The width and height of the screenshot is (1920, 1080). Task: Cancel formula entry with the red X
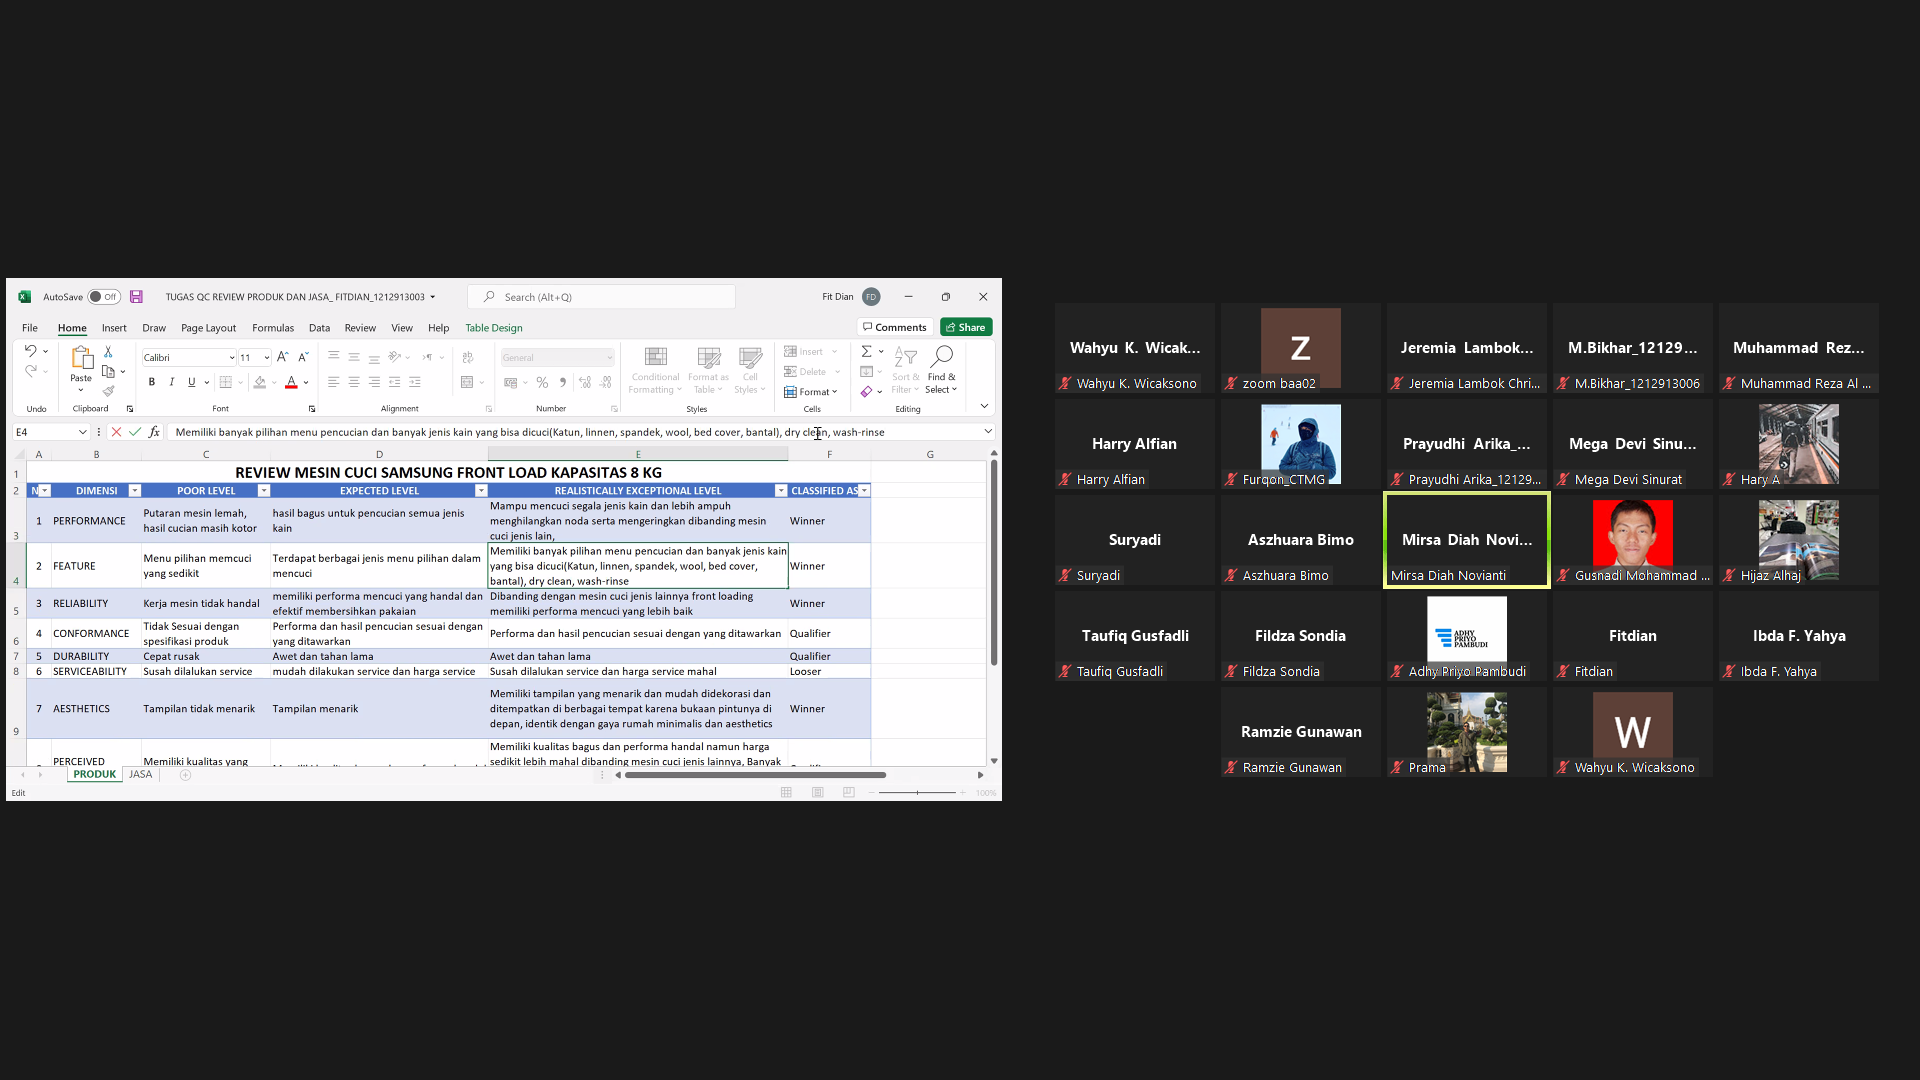(116, 432)
